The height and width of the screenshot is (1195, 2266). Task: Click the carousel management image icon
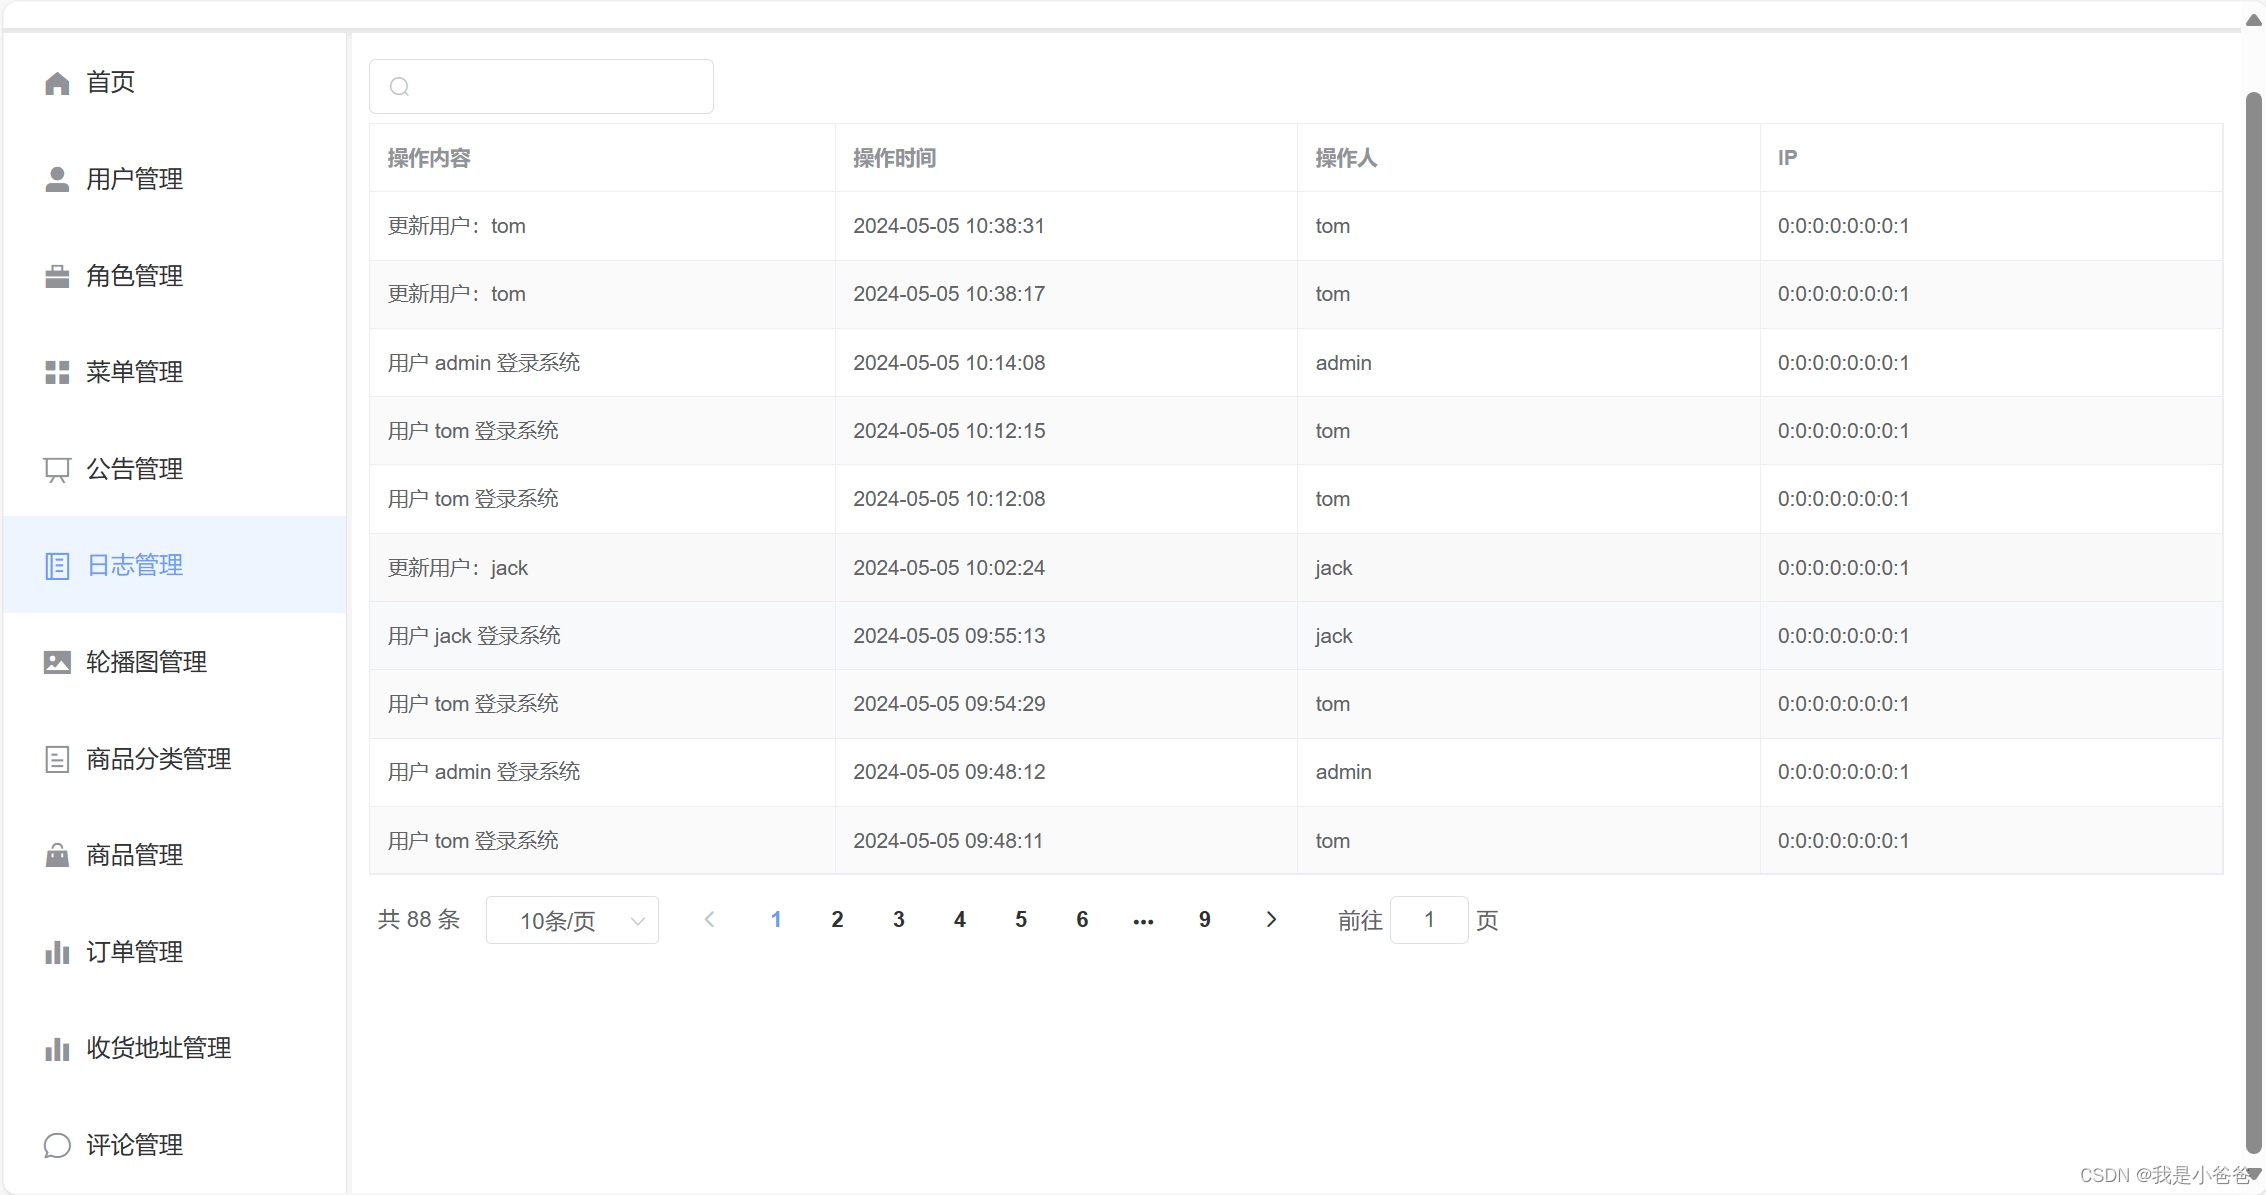pos(57,661)
